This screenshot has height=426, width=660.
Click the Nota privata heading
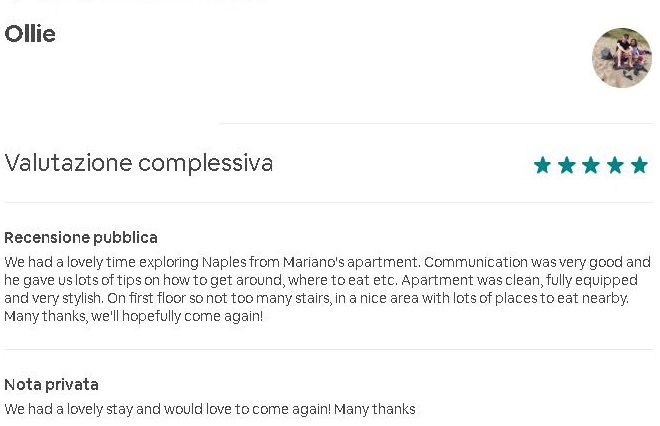click(51, 385)
